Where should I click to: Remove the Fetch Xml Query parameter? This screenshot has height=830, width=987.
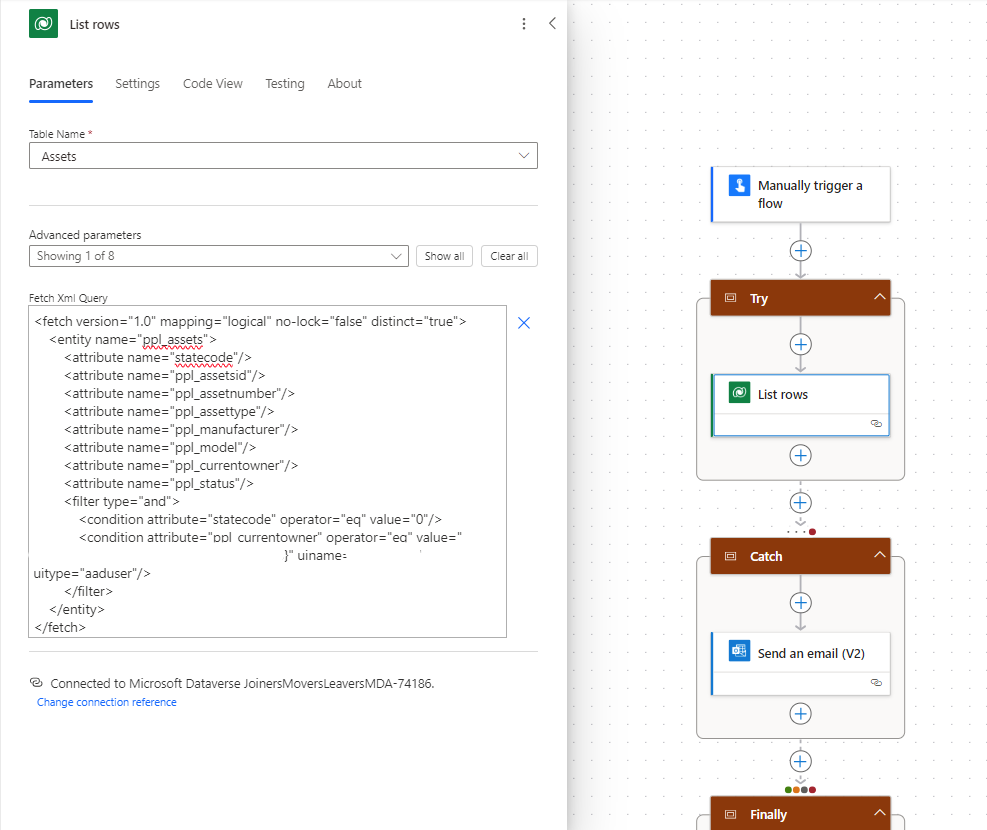coord(524,323)
